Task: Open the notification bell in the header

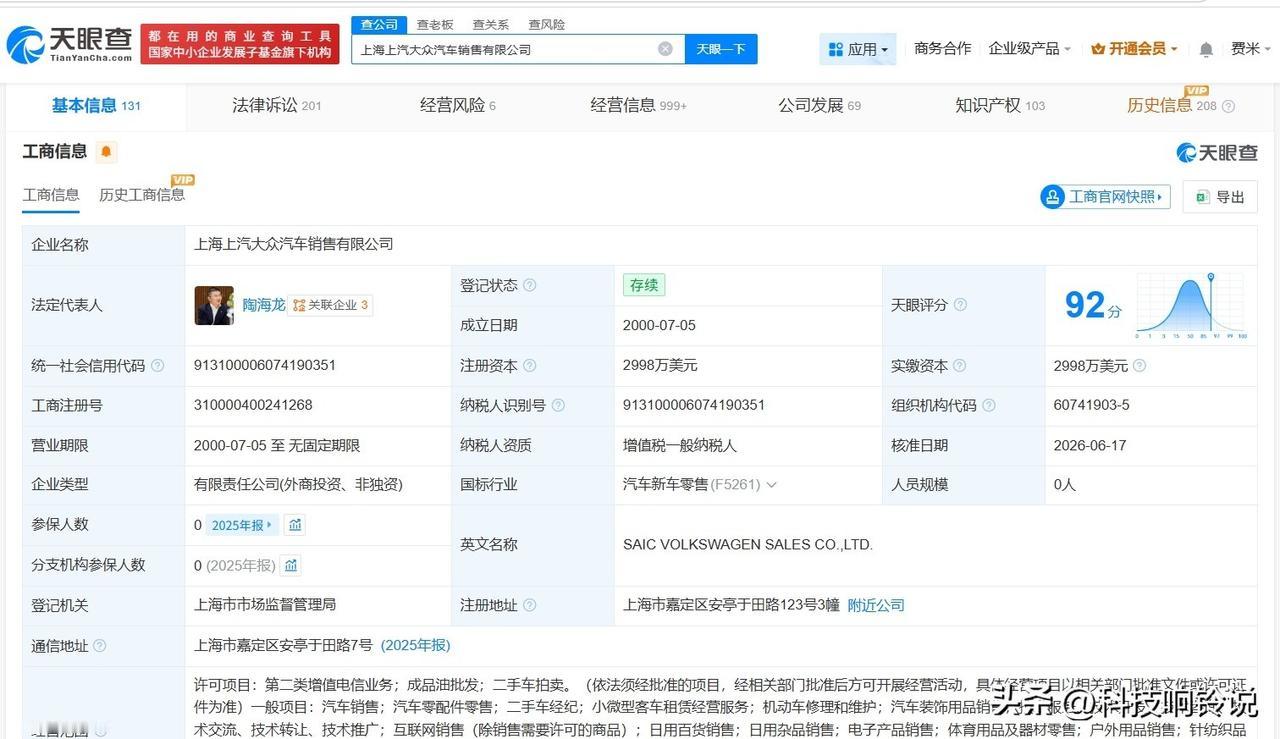Action: click(x=1206, y=49)
